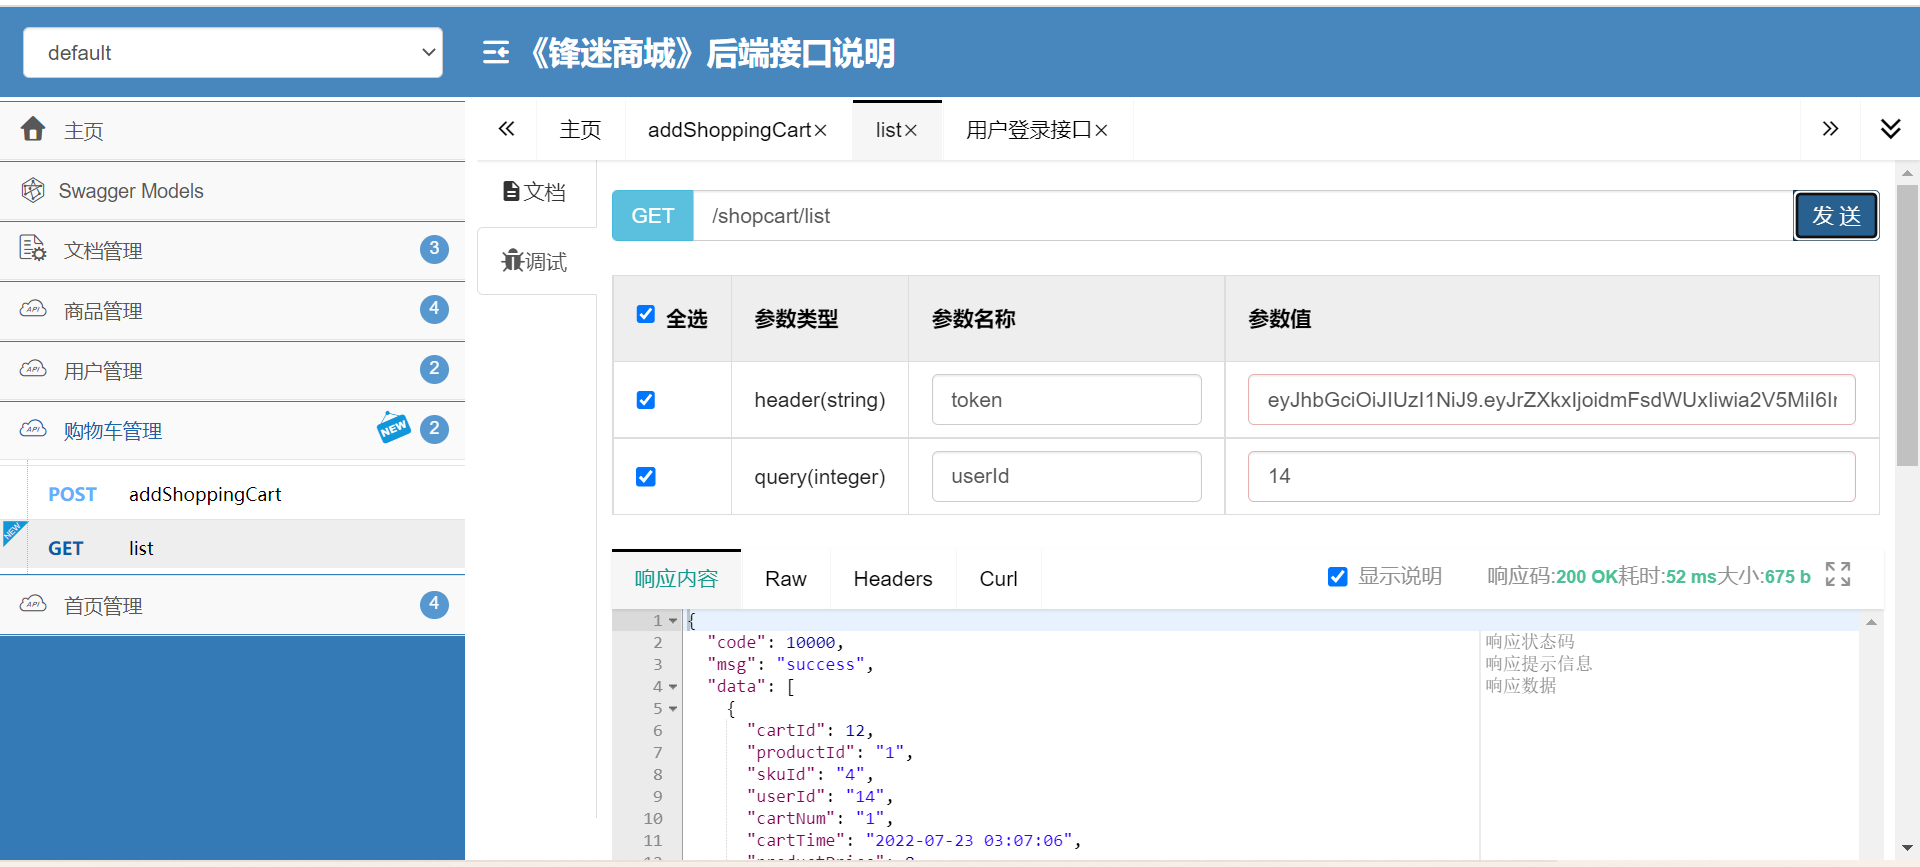
Task: Click the token parameter name field
Action: pos(1067,400)
